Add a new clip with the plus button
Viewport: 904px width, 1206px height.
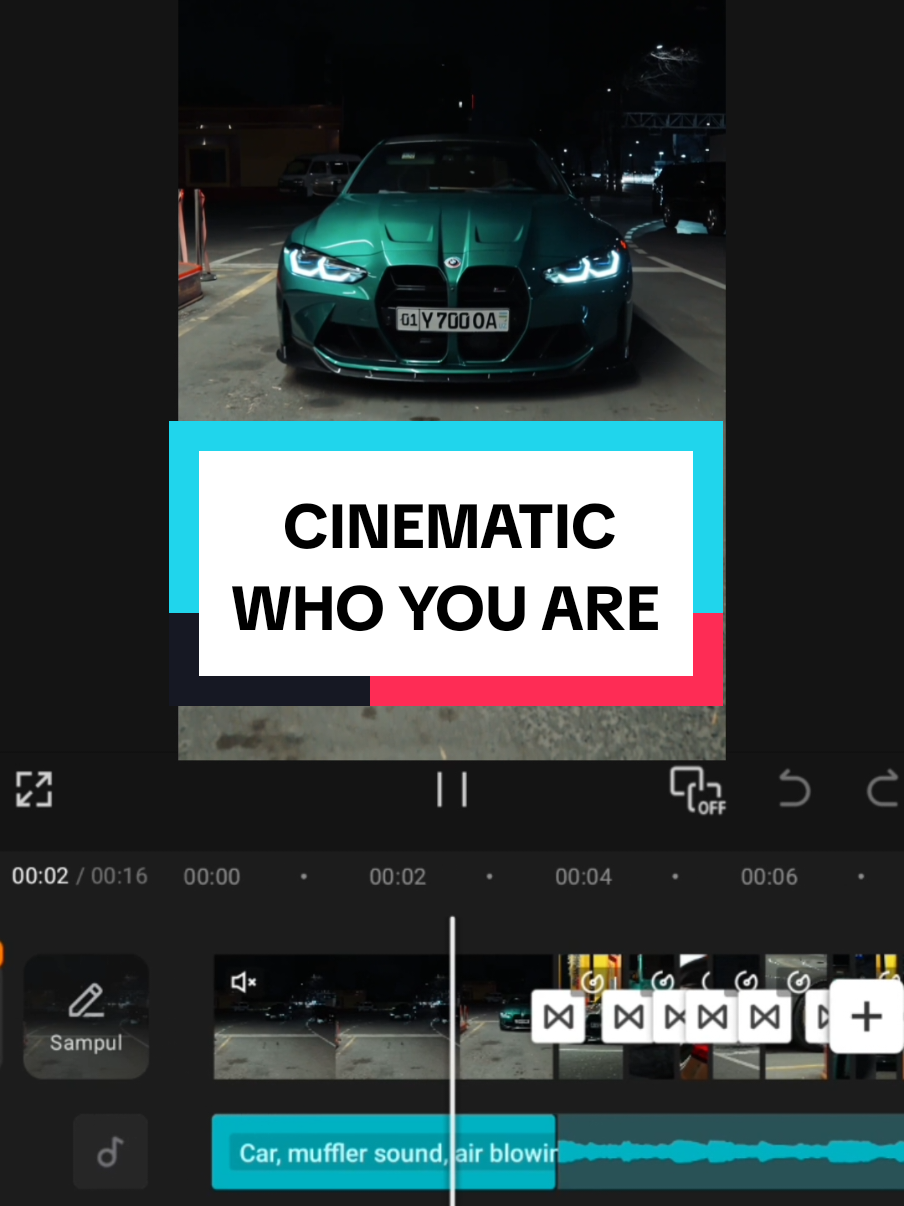[x=866, y=1017]
